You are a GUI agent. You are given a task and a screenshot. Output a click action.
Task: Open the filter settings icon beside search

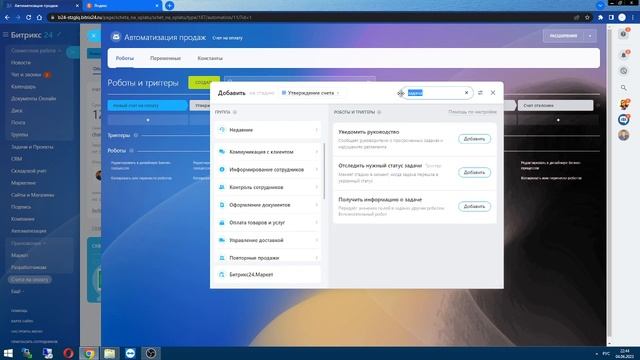[480, 93]
